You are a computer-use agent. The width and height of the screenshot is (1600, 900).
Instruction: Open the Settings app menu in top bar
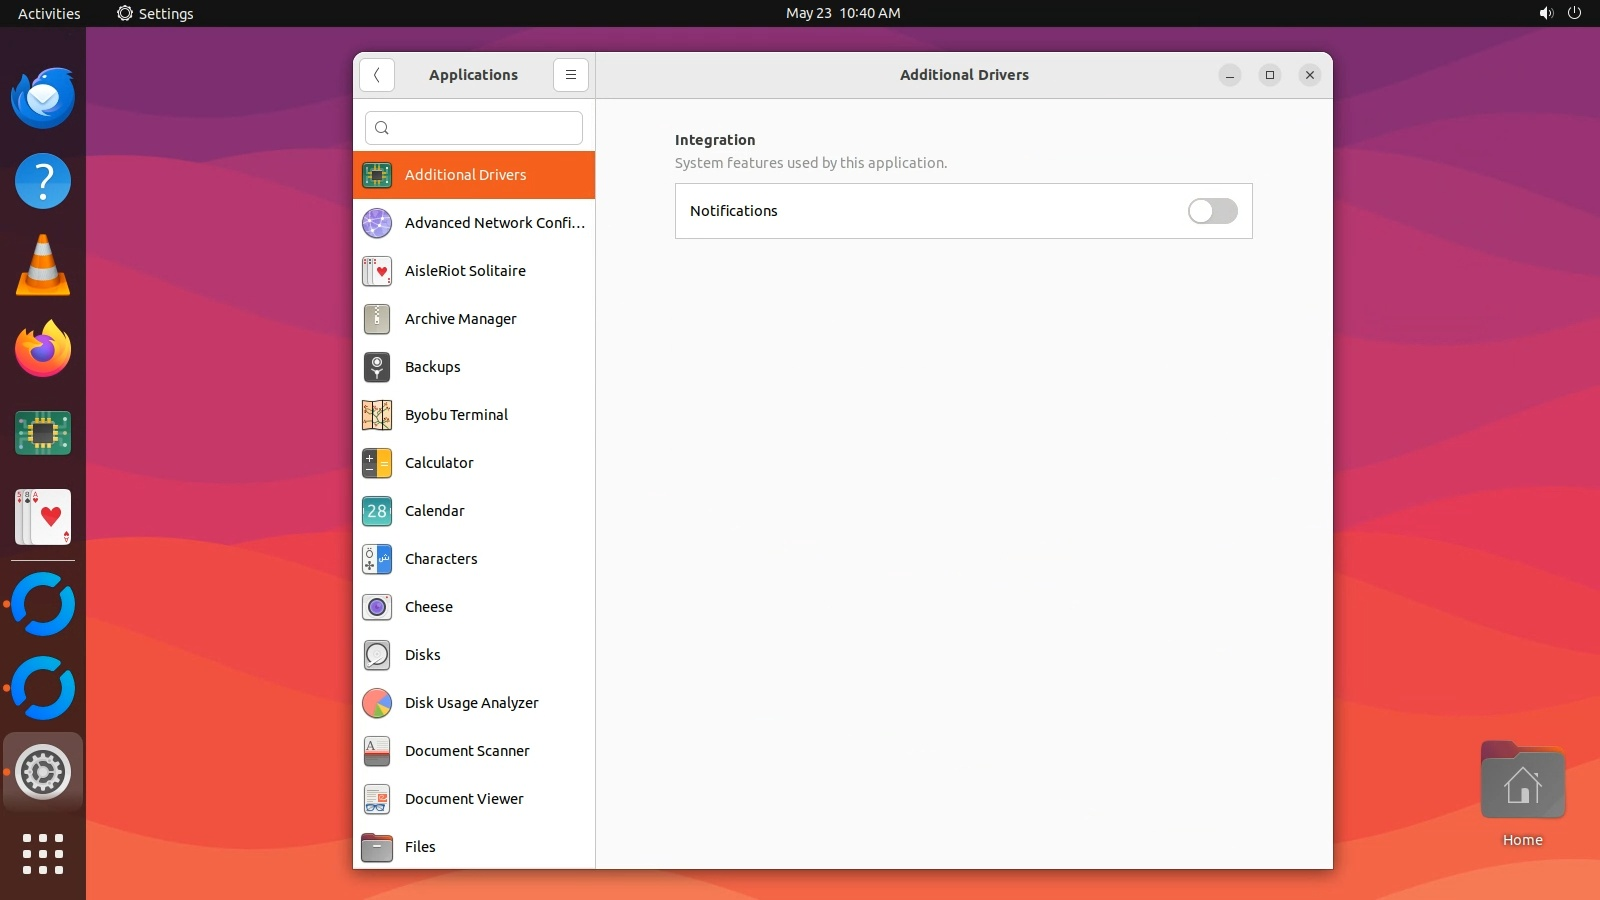(155, 13)
